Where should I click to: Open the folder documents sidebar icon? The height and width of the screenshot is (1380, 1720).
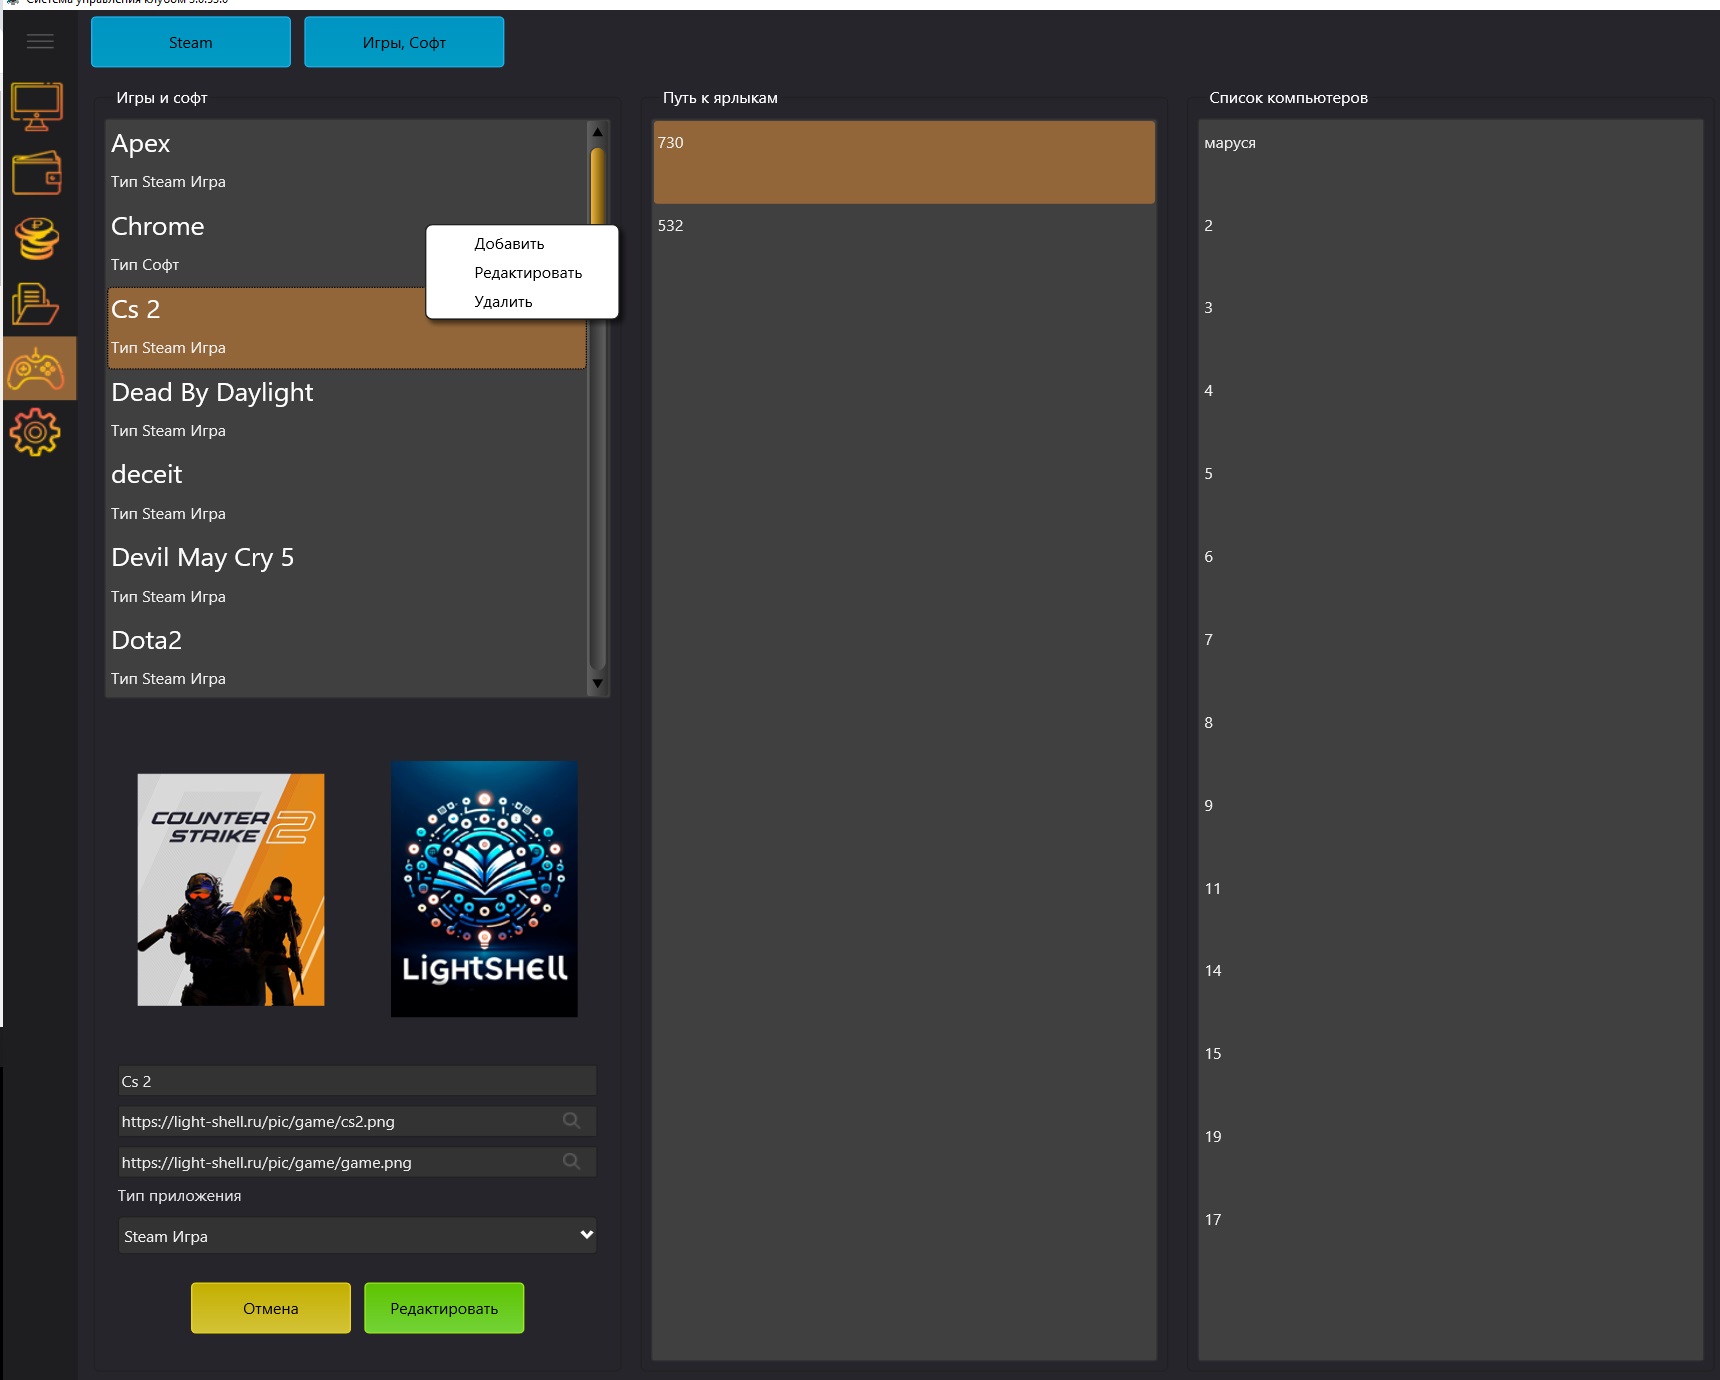pos(35,305)
